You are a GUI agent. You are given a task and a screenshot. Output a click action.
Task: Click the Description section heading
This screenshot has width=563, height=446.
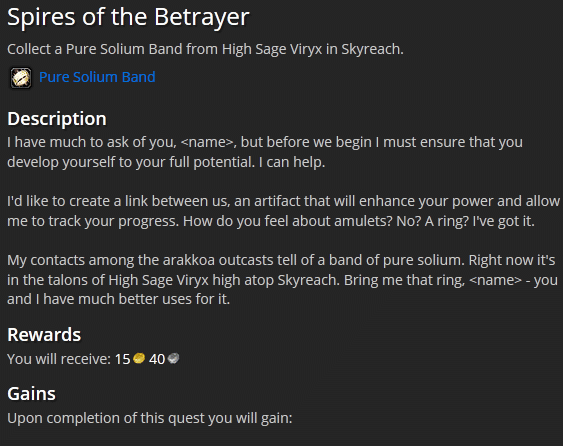point(57,119)
